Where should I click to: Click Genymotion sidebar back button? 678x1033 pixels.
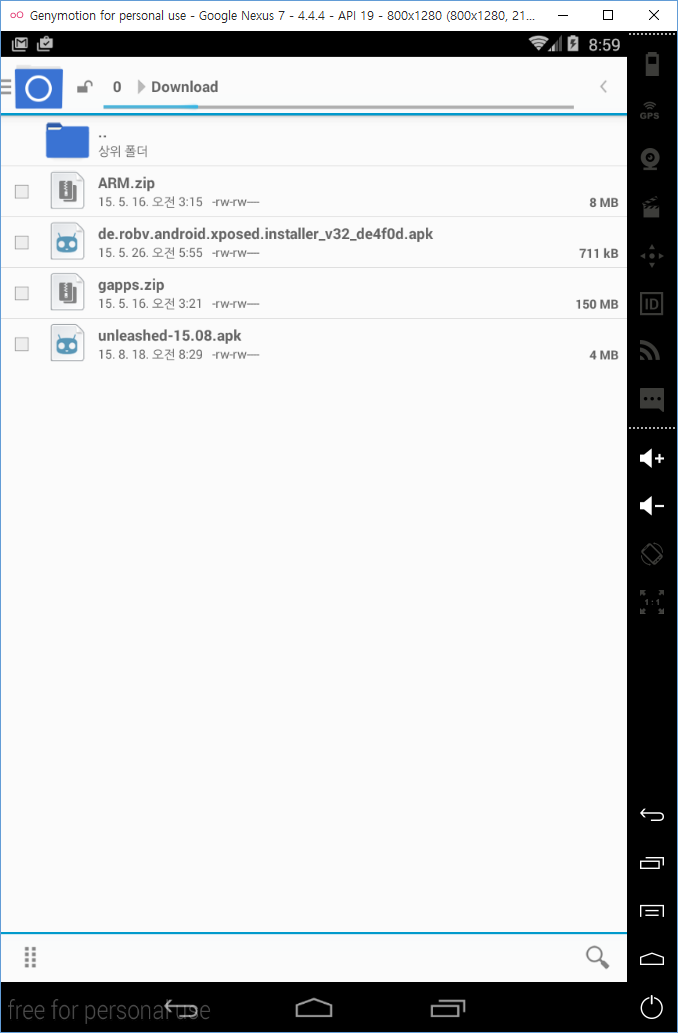click(x=652, y=816)
